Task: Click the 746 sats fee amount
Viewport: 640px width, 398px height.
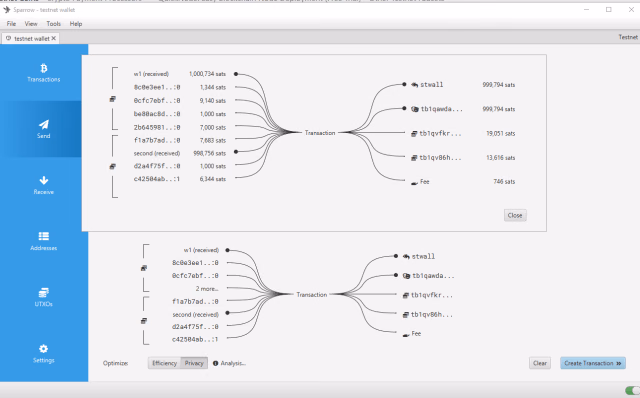Action: [x=504, y=182]
